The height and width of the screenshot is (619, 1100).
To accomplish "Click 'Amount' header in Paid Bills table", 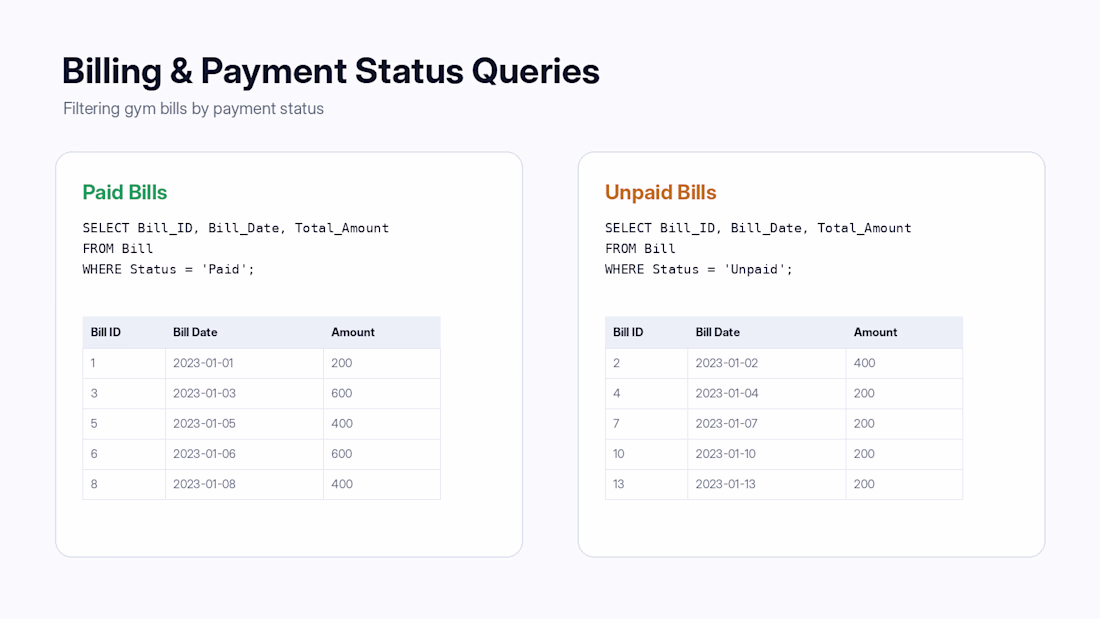I will click(x=353, y=333).
